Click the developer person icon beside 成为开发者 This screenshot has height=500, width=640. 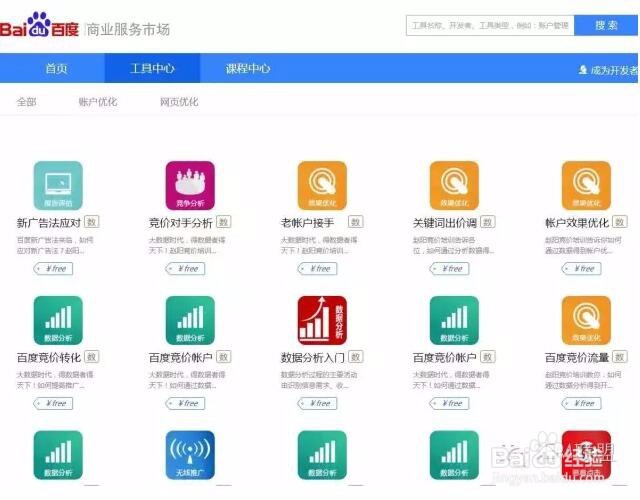583,70
